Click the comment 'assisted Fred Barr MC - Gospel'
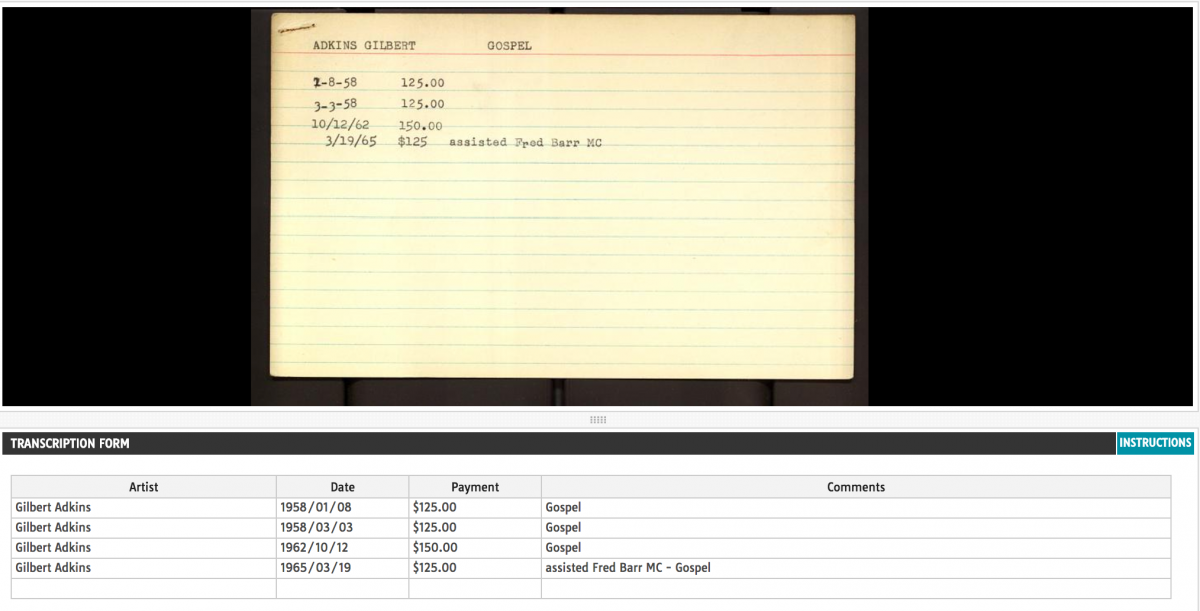This screenshot has height=611, width=1200. [856, 568]
